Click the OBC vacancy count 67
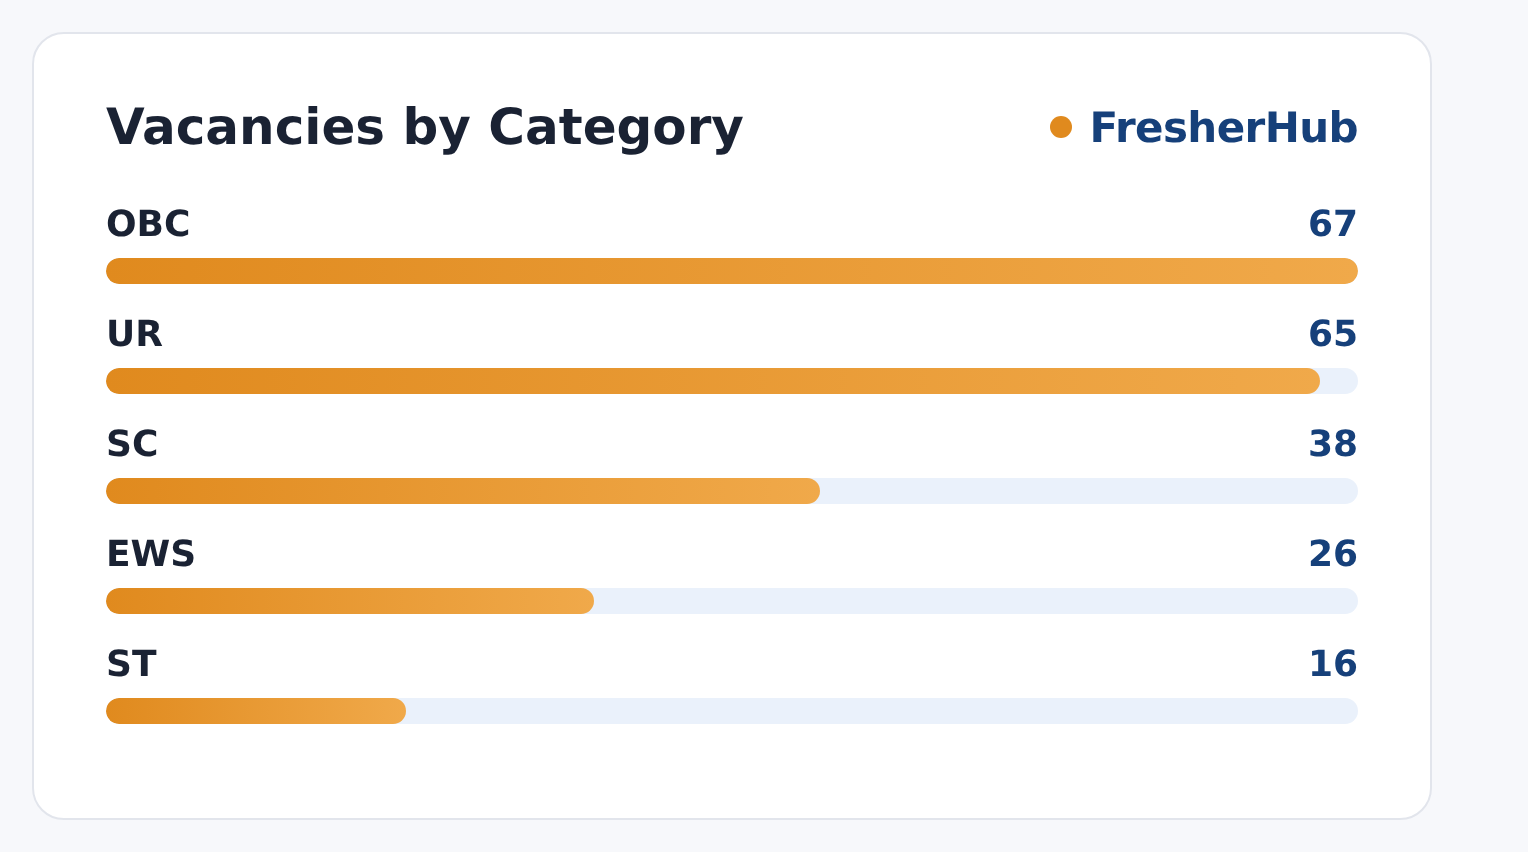This screenshot has width=1528, height=852. [1333, 224]
